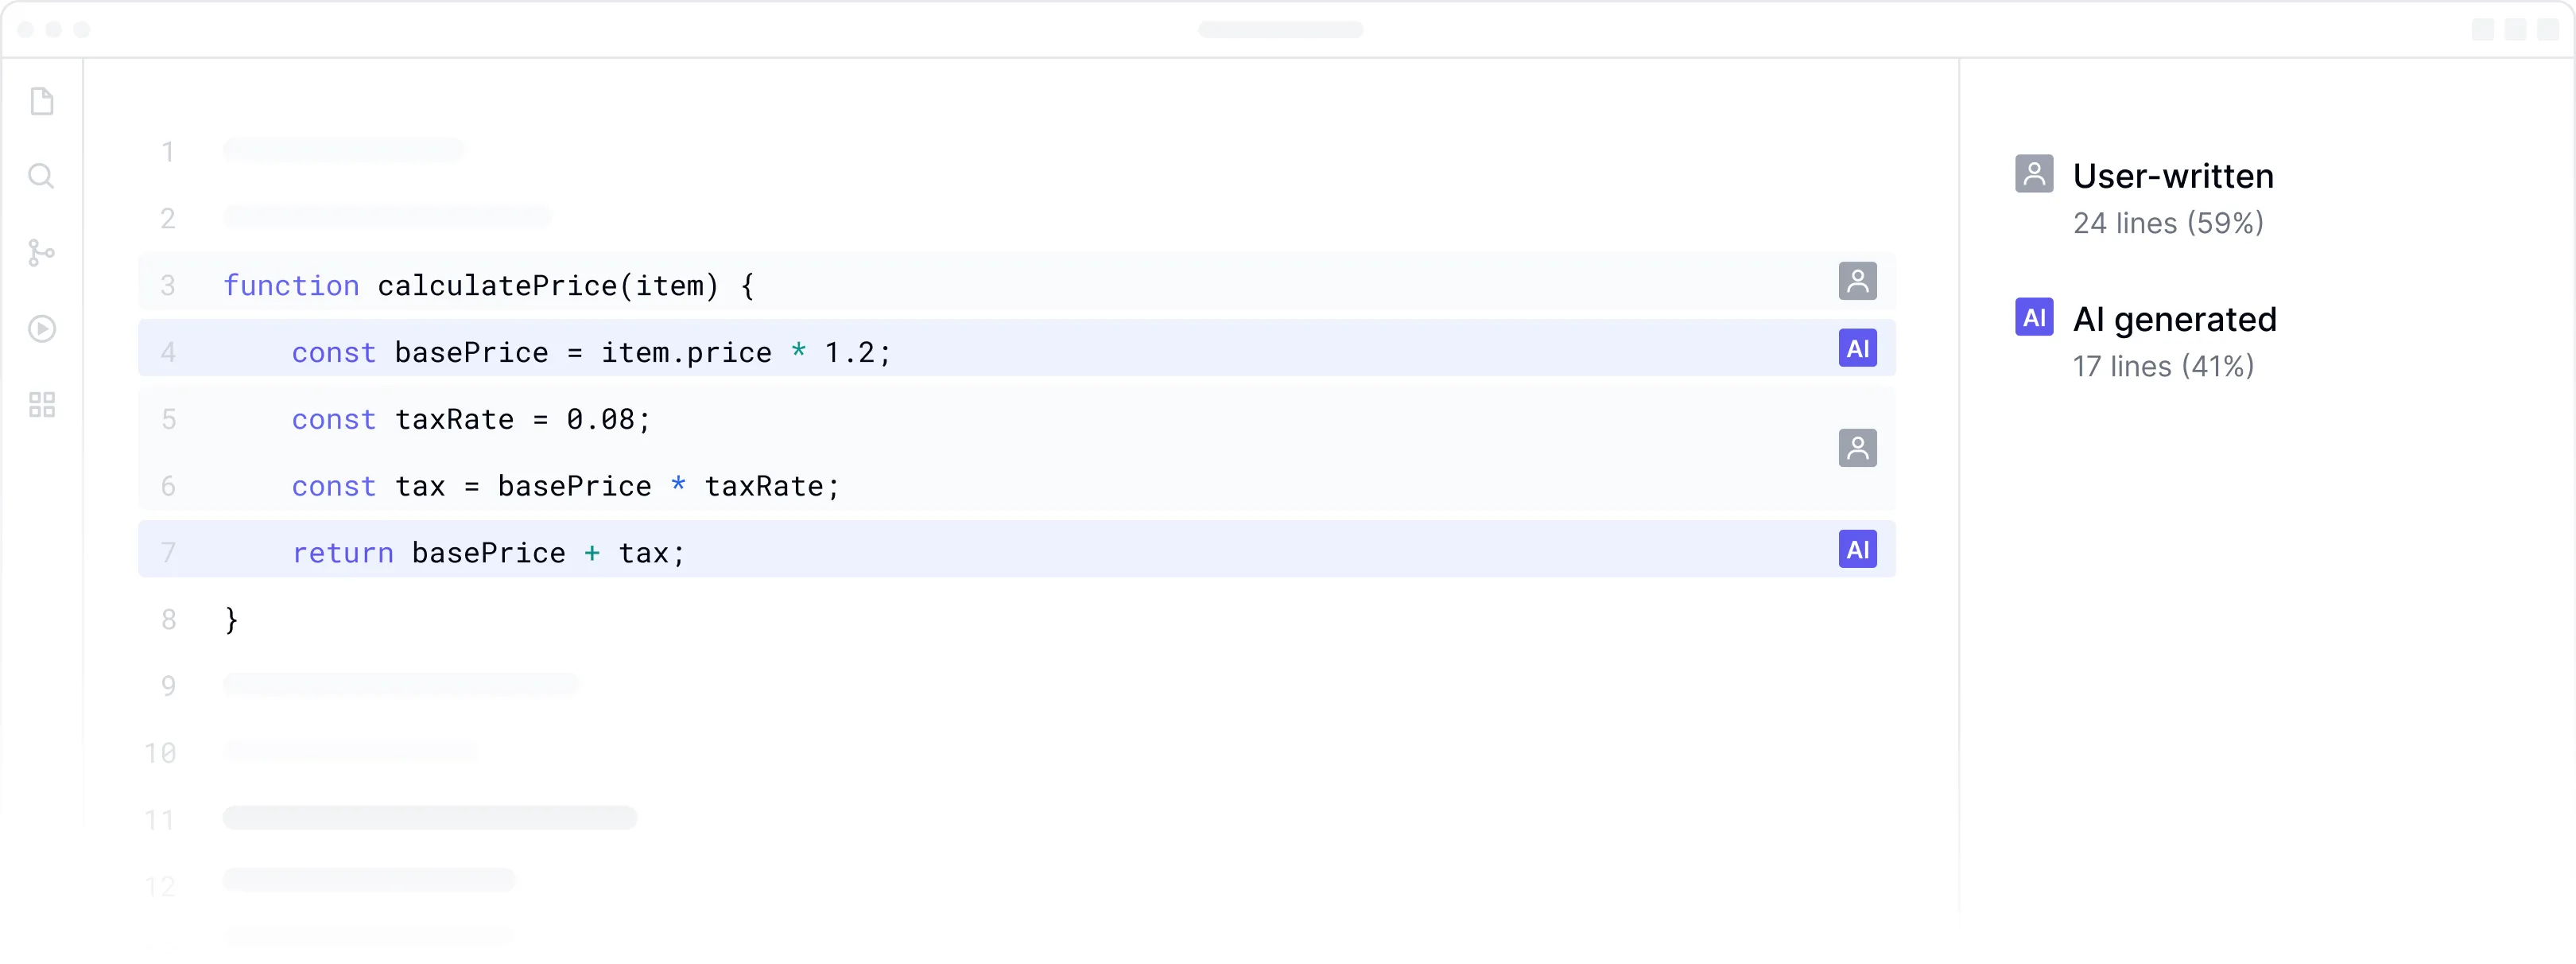Place cursor on the taxRate declaration line
Image resolution: width=2576 pixels, height=964 pixels.
(x=470, y=420)
